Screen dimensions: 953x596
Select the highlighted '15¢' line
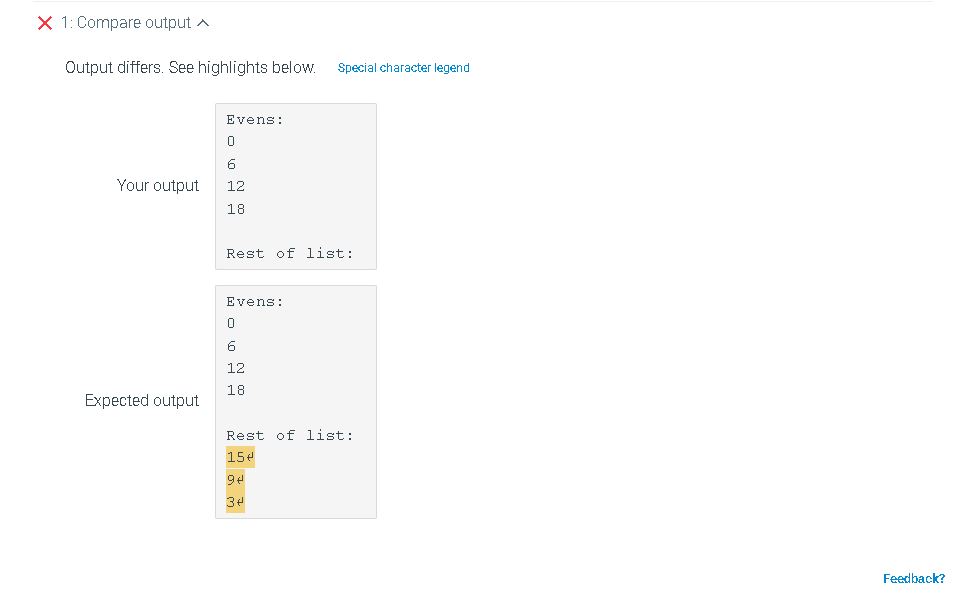point(240,457)
